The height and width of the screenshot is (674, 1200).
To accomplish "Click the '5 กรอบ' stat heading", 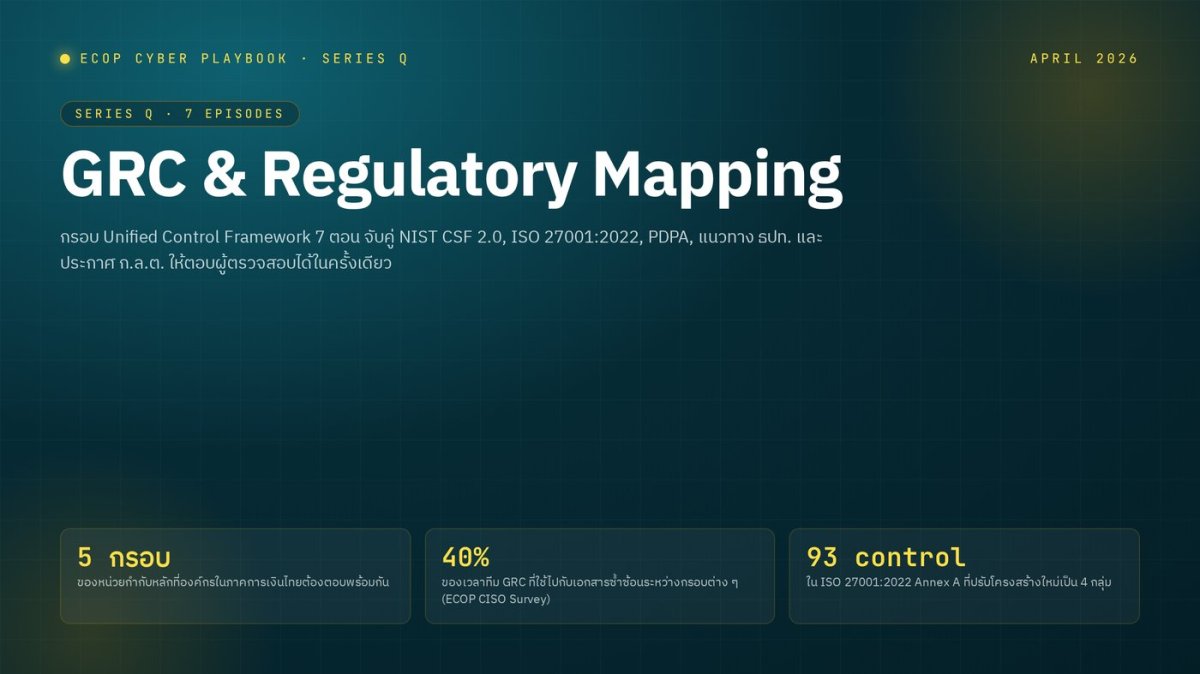I will 124,557.
